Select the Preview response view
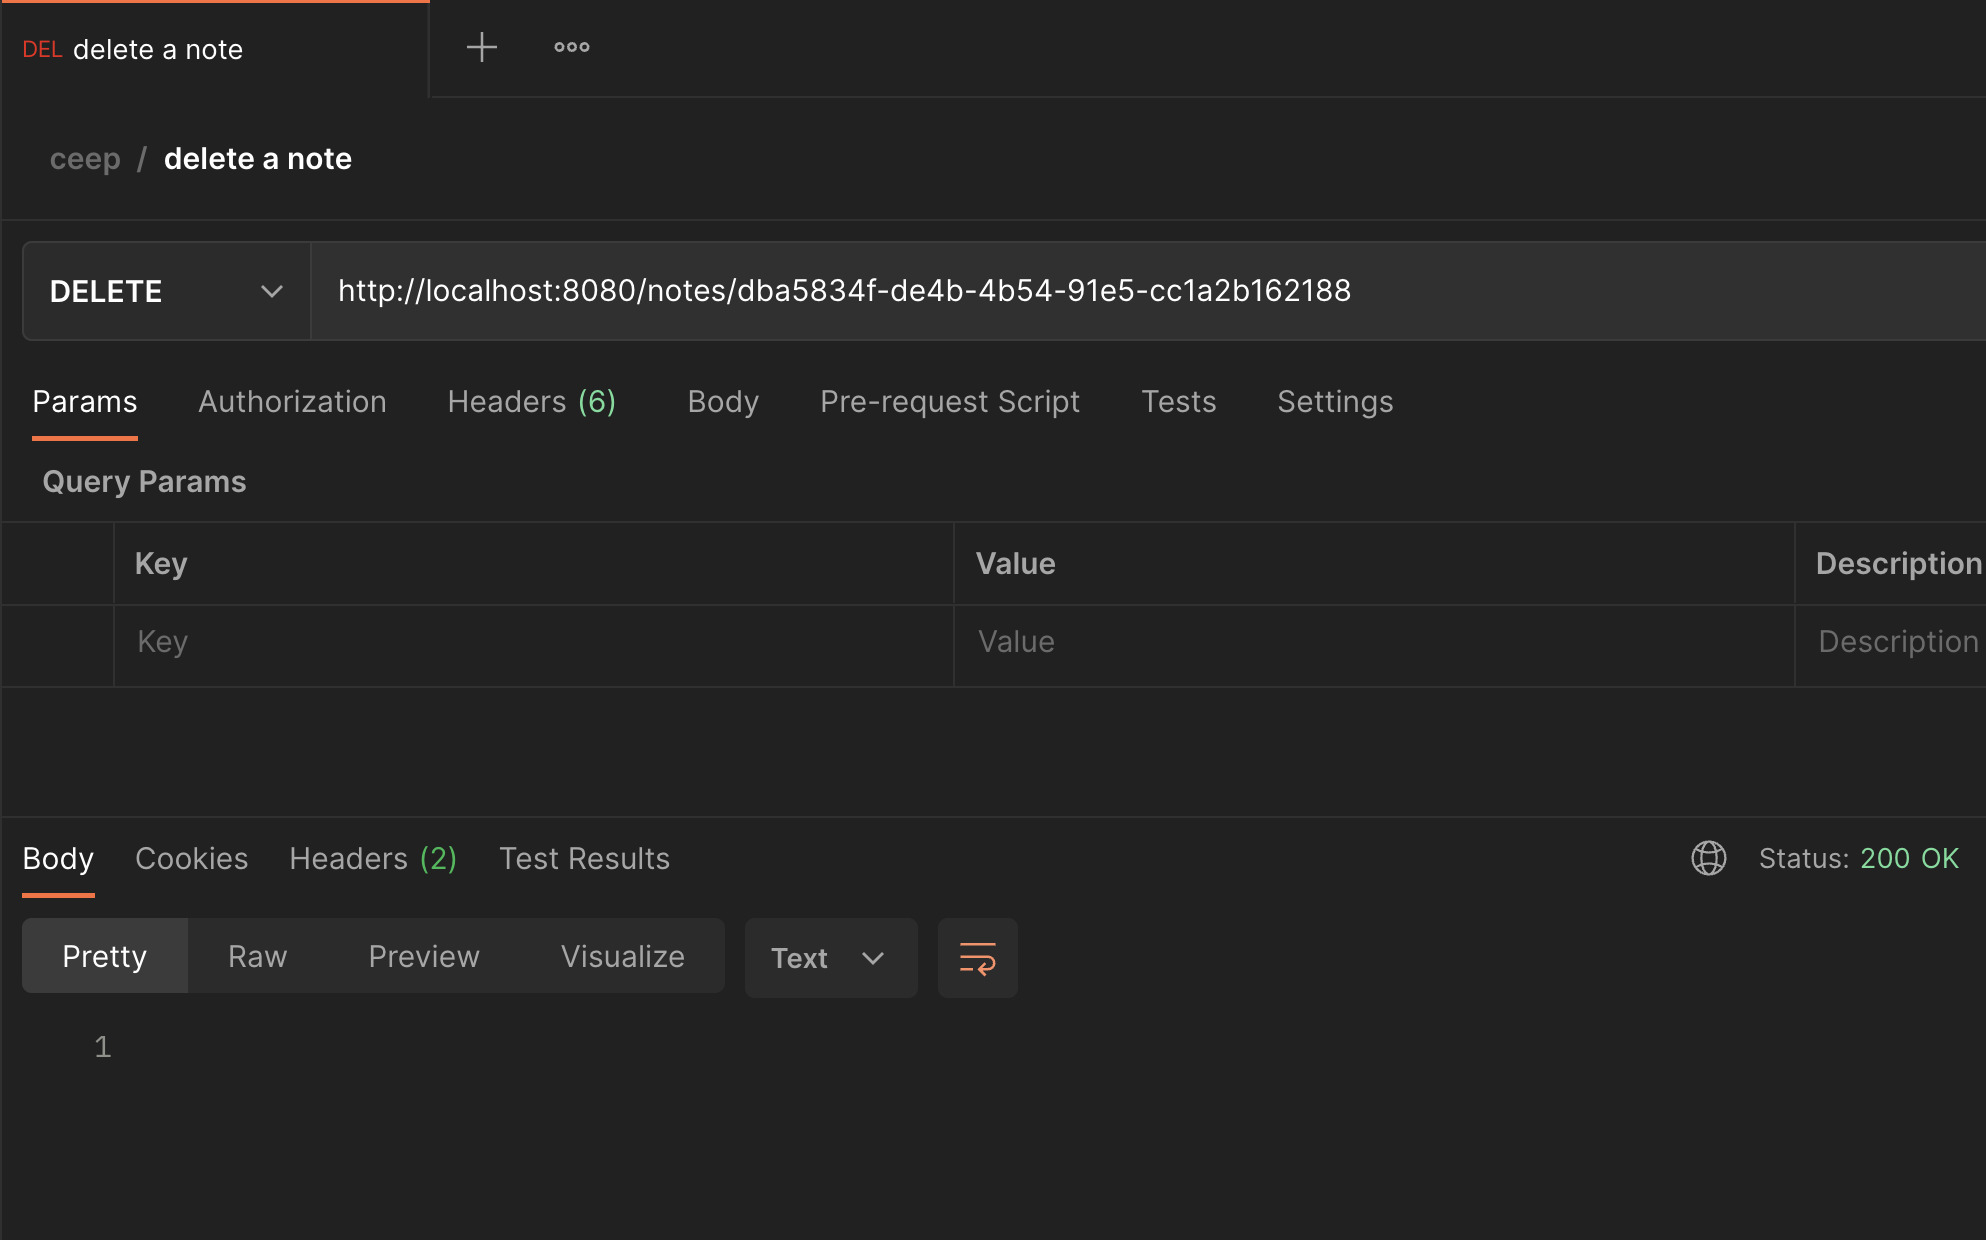Screen dimensions: 1986x1240 [425, 956]
